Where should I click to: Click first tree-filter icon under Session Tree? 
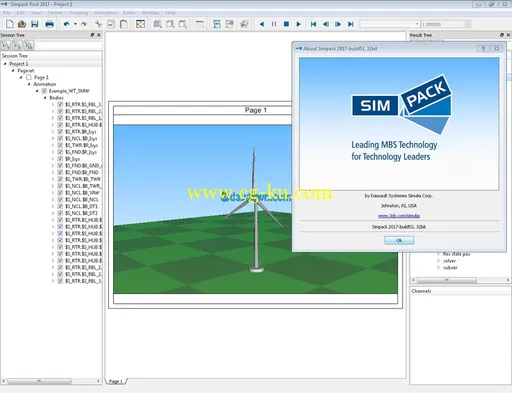coord(6,45)
